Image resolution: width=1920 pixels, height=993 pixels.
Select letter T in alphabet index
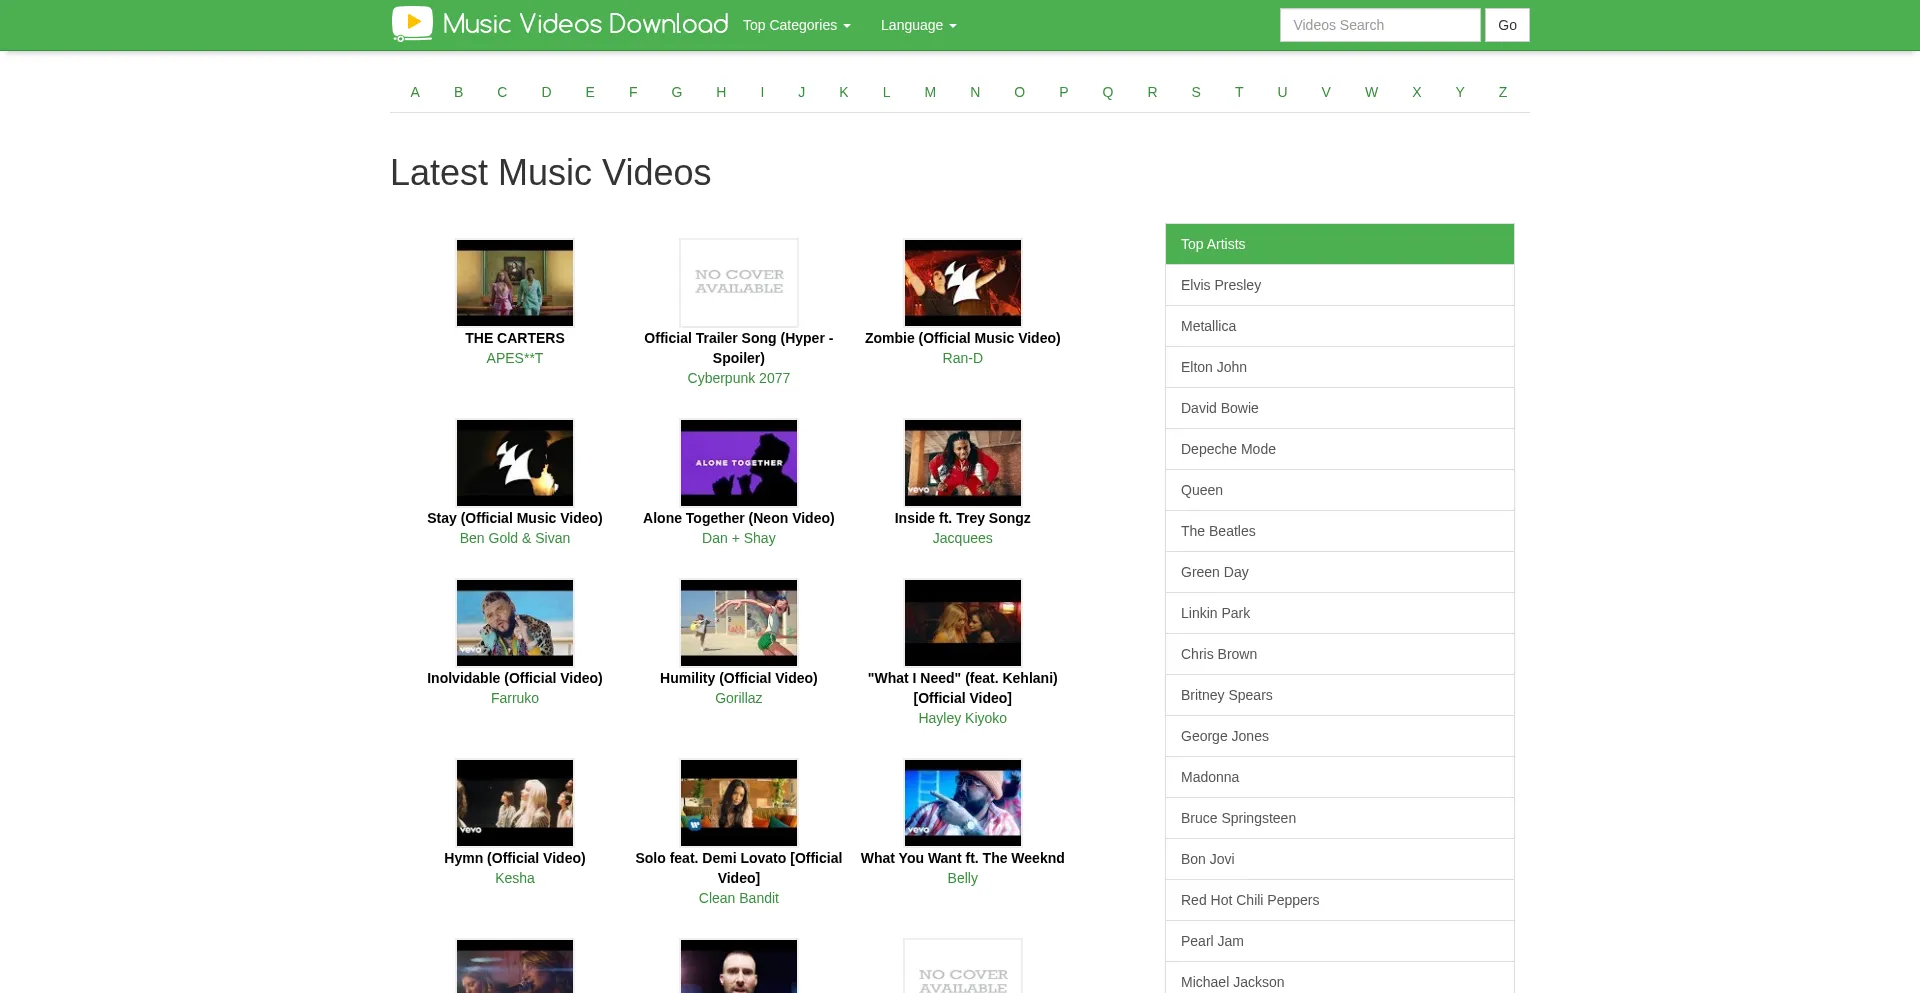(1239, 92)
